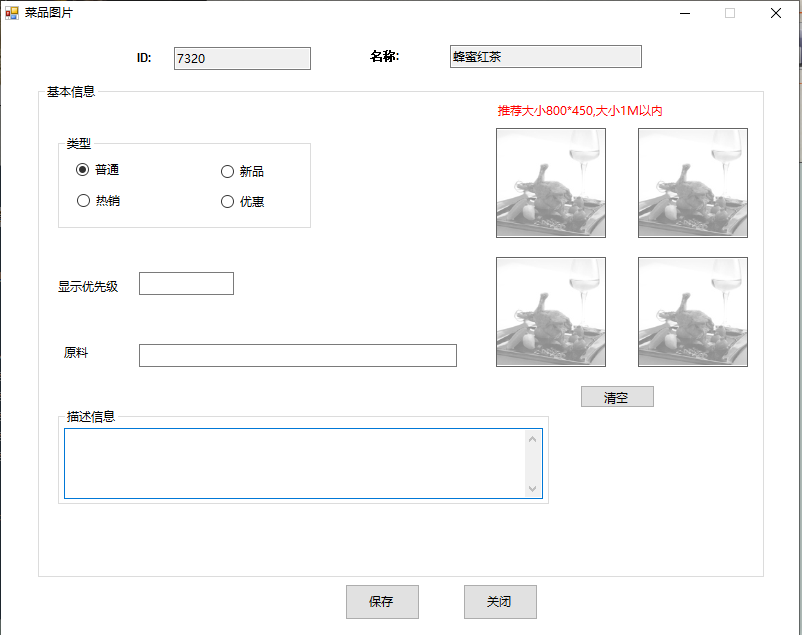The image size is (802, 635).
Task: Click the ID: label
Action: pyautogui.click(x=144, y=58)
